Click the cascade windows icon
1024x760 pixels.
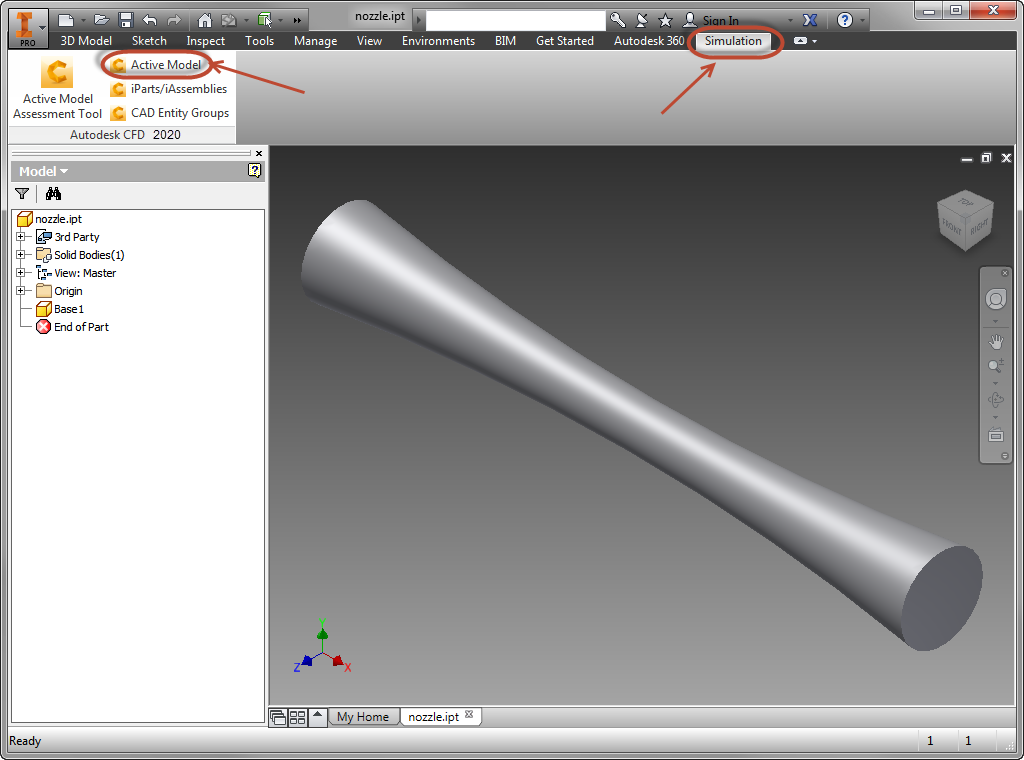point(278,717)
